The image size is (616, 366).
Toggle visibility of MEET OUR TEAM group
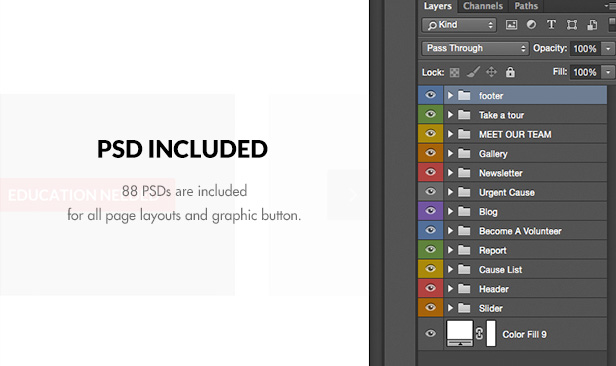point(431,134)
